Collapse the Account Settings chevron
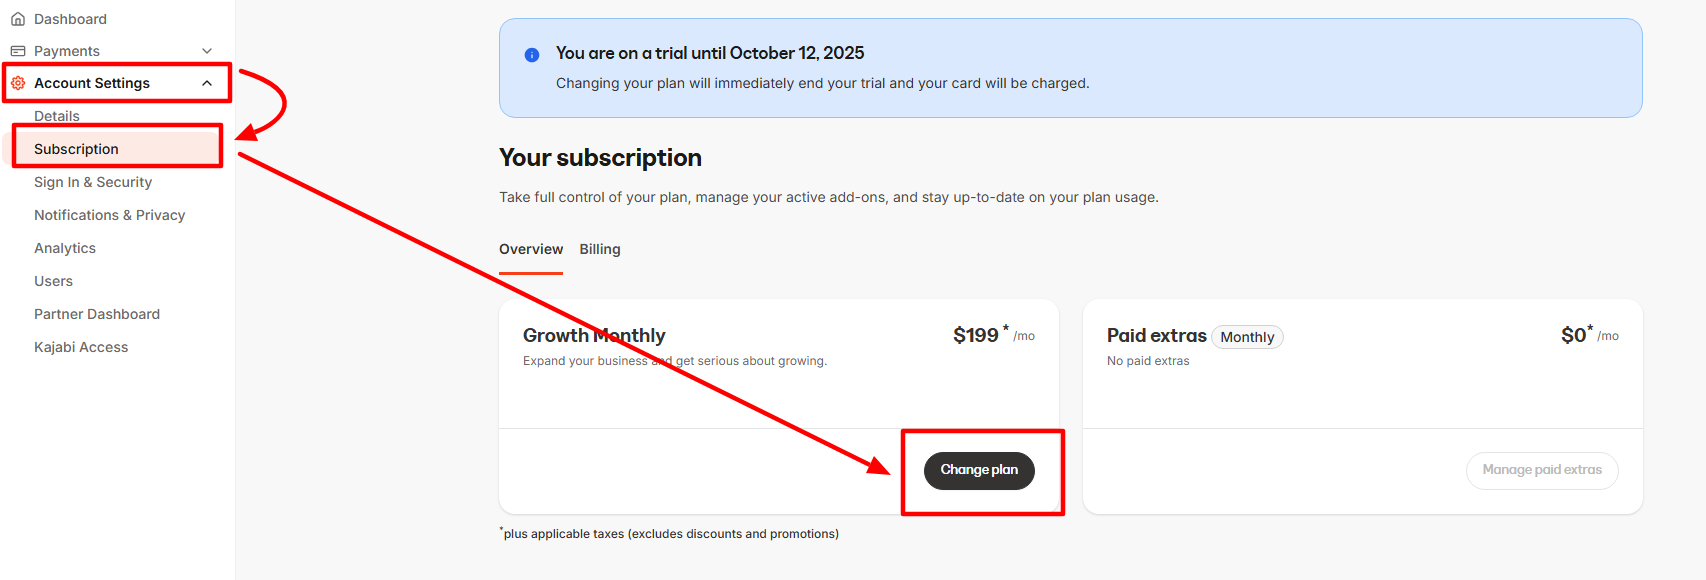 pos(207,83)
